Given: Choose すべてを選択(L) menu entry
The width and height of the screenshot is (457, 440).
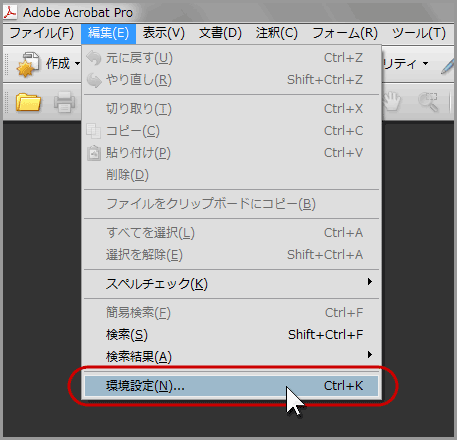Looking at the screenshot, I should 232,233.
